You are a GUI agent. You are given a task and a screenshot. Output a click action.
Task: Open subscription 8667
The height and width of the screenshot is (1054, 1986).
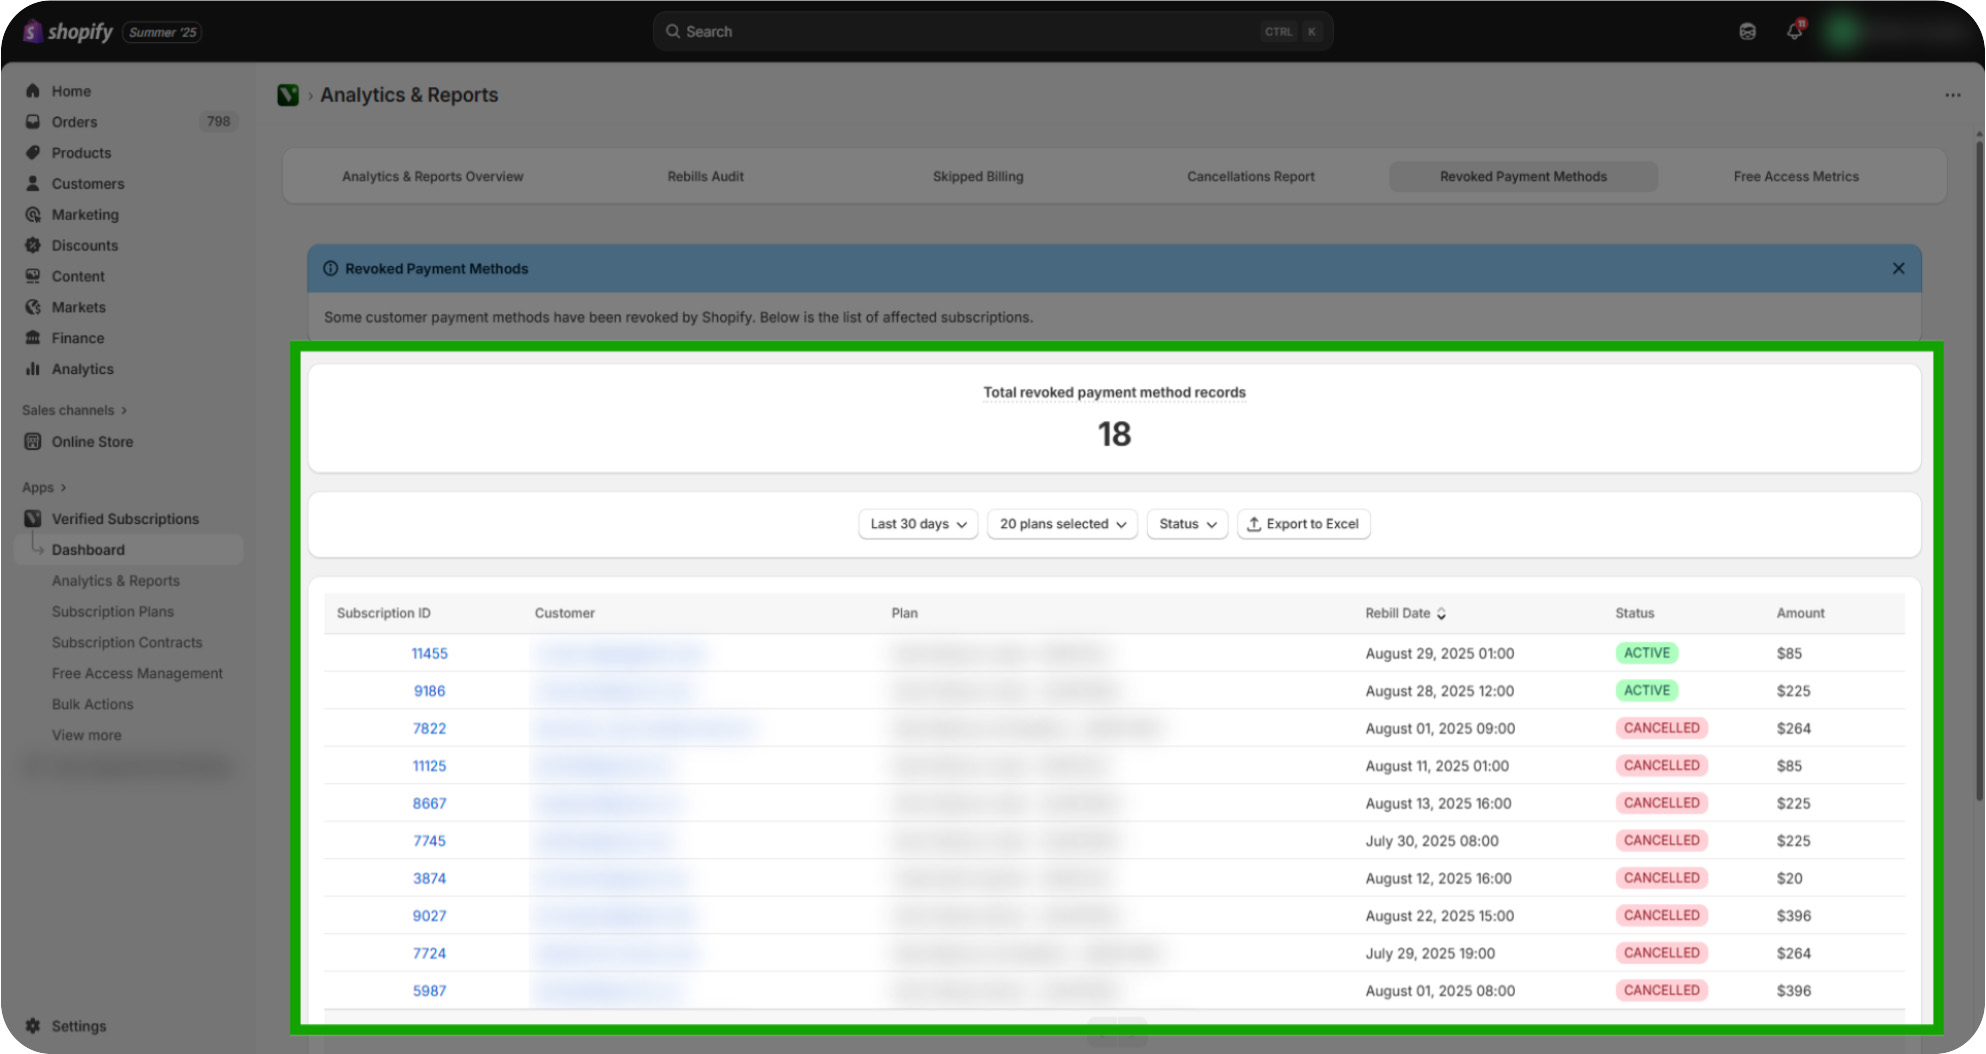point(429,804)
